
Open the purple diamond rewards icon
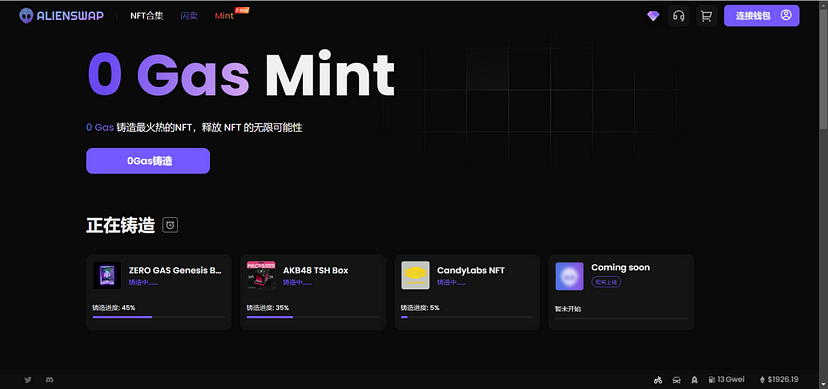[653, 16]
